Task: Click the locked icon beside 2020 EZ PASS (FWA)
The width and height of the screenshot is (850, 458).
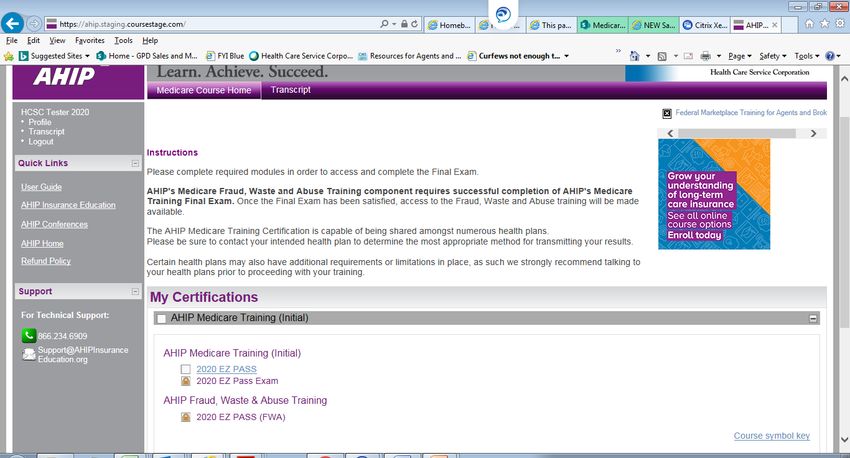Action: click(185, 417)
